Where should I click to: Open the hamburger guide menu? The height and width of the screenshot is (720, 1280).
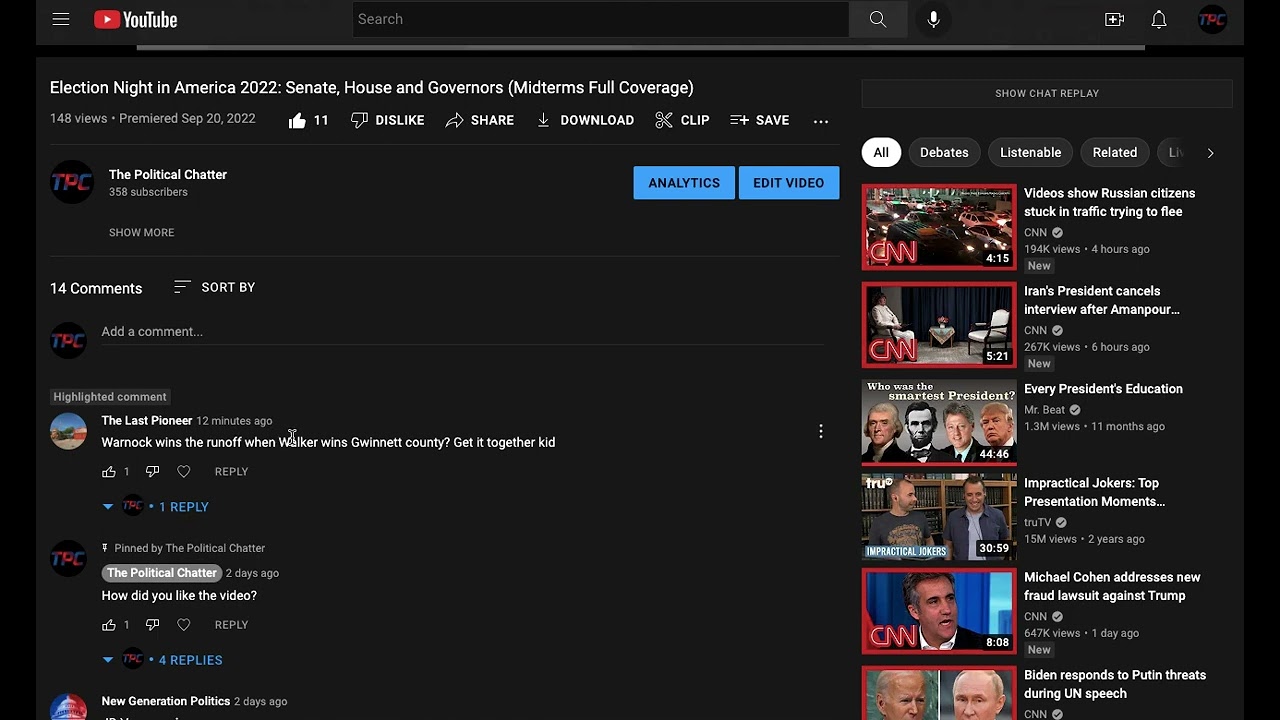coord(61,19)
